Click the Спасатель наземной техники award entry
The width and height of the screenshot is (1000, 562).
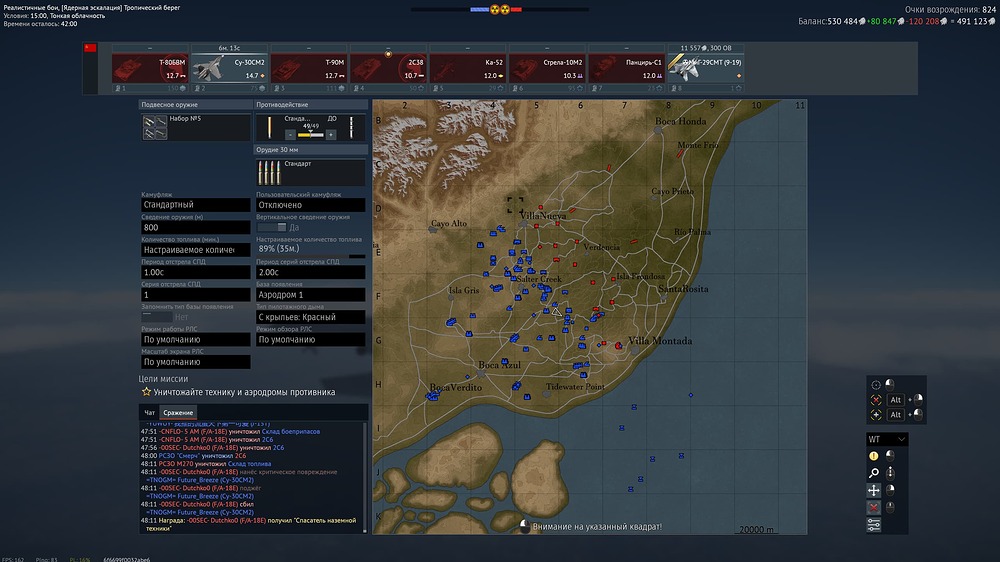click(251, 524)
